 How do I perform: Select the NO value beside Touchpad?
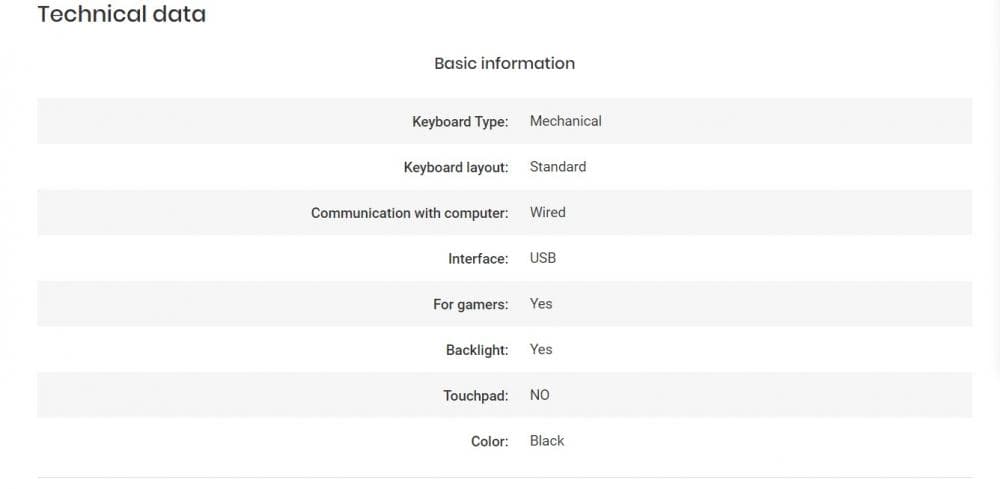click(x=539, y=395)
